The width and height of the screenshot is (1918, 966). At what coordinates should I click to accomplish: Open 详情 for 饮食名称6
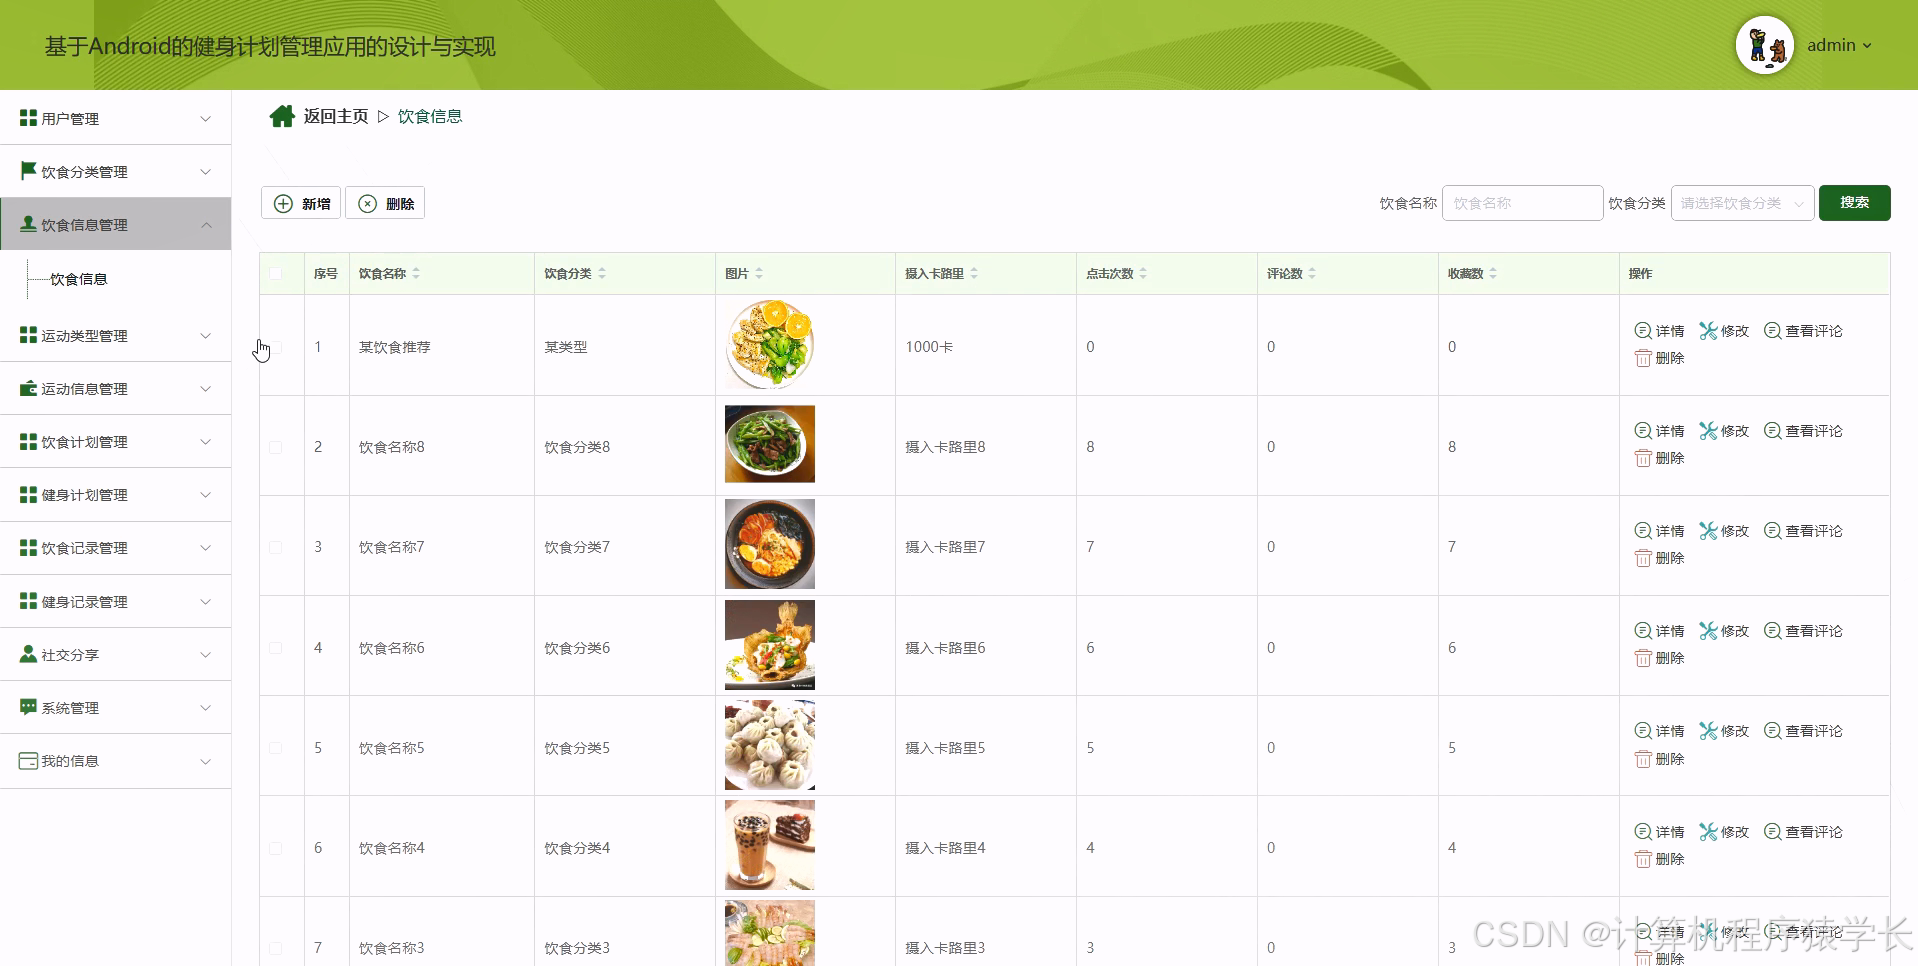point(1659,631)
